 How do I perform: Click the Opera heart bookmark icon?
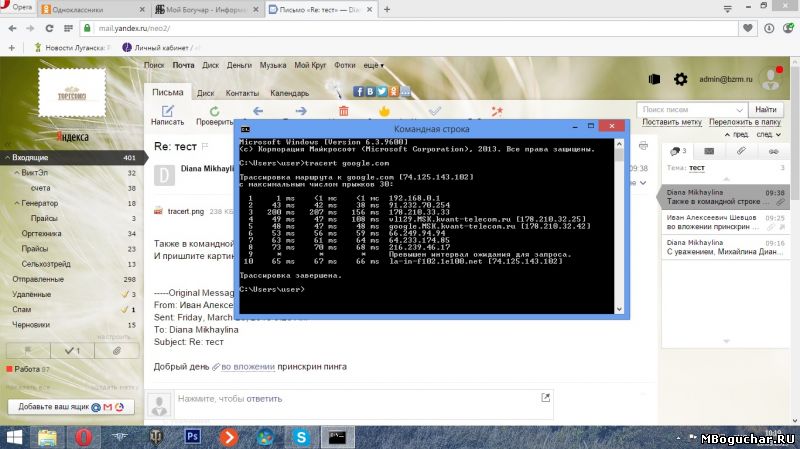click(747, 28)
